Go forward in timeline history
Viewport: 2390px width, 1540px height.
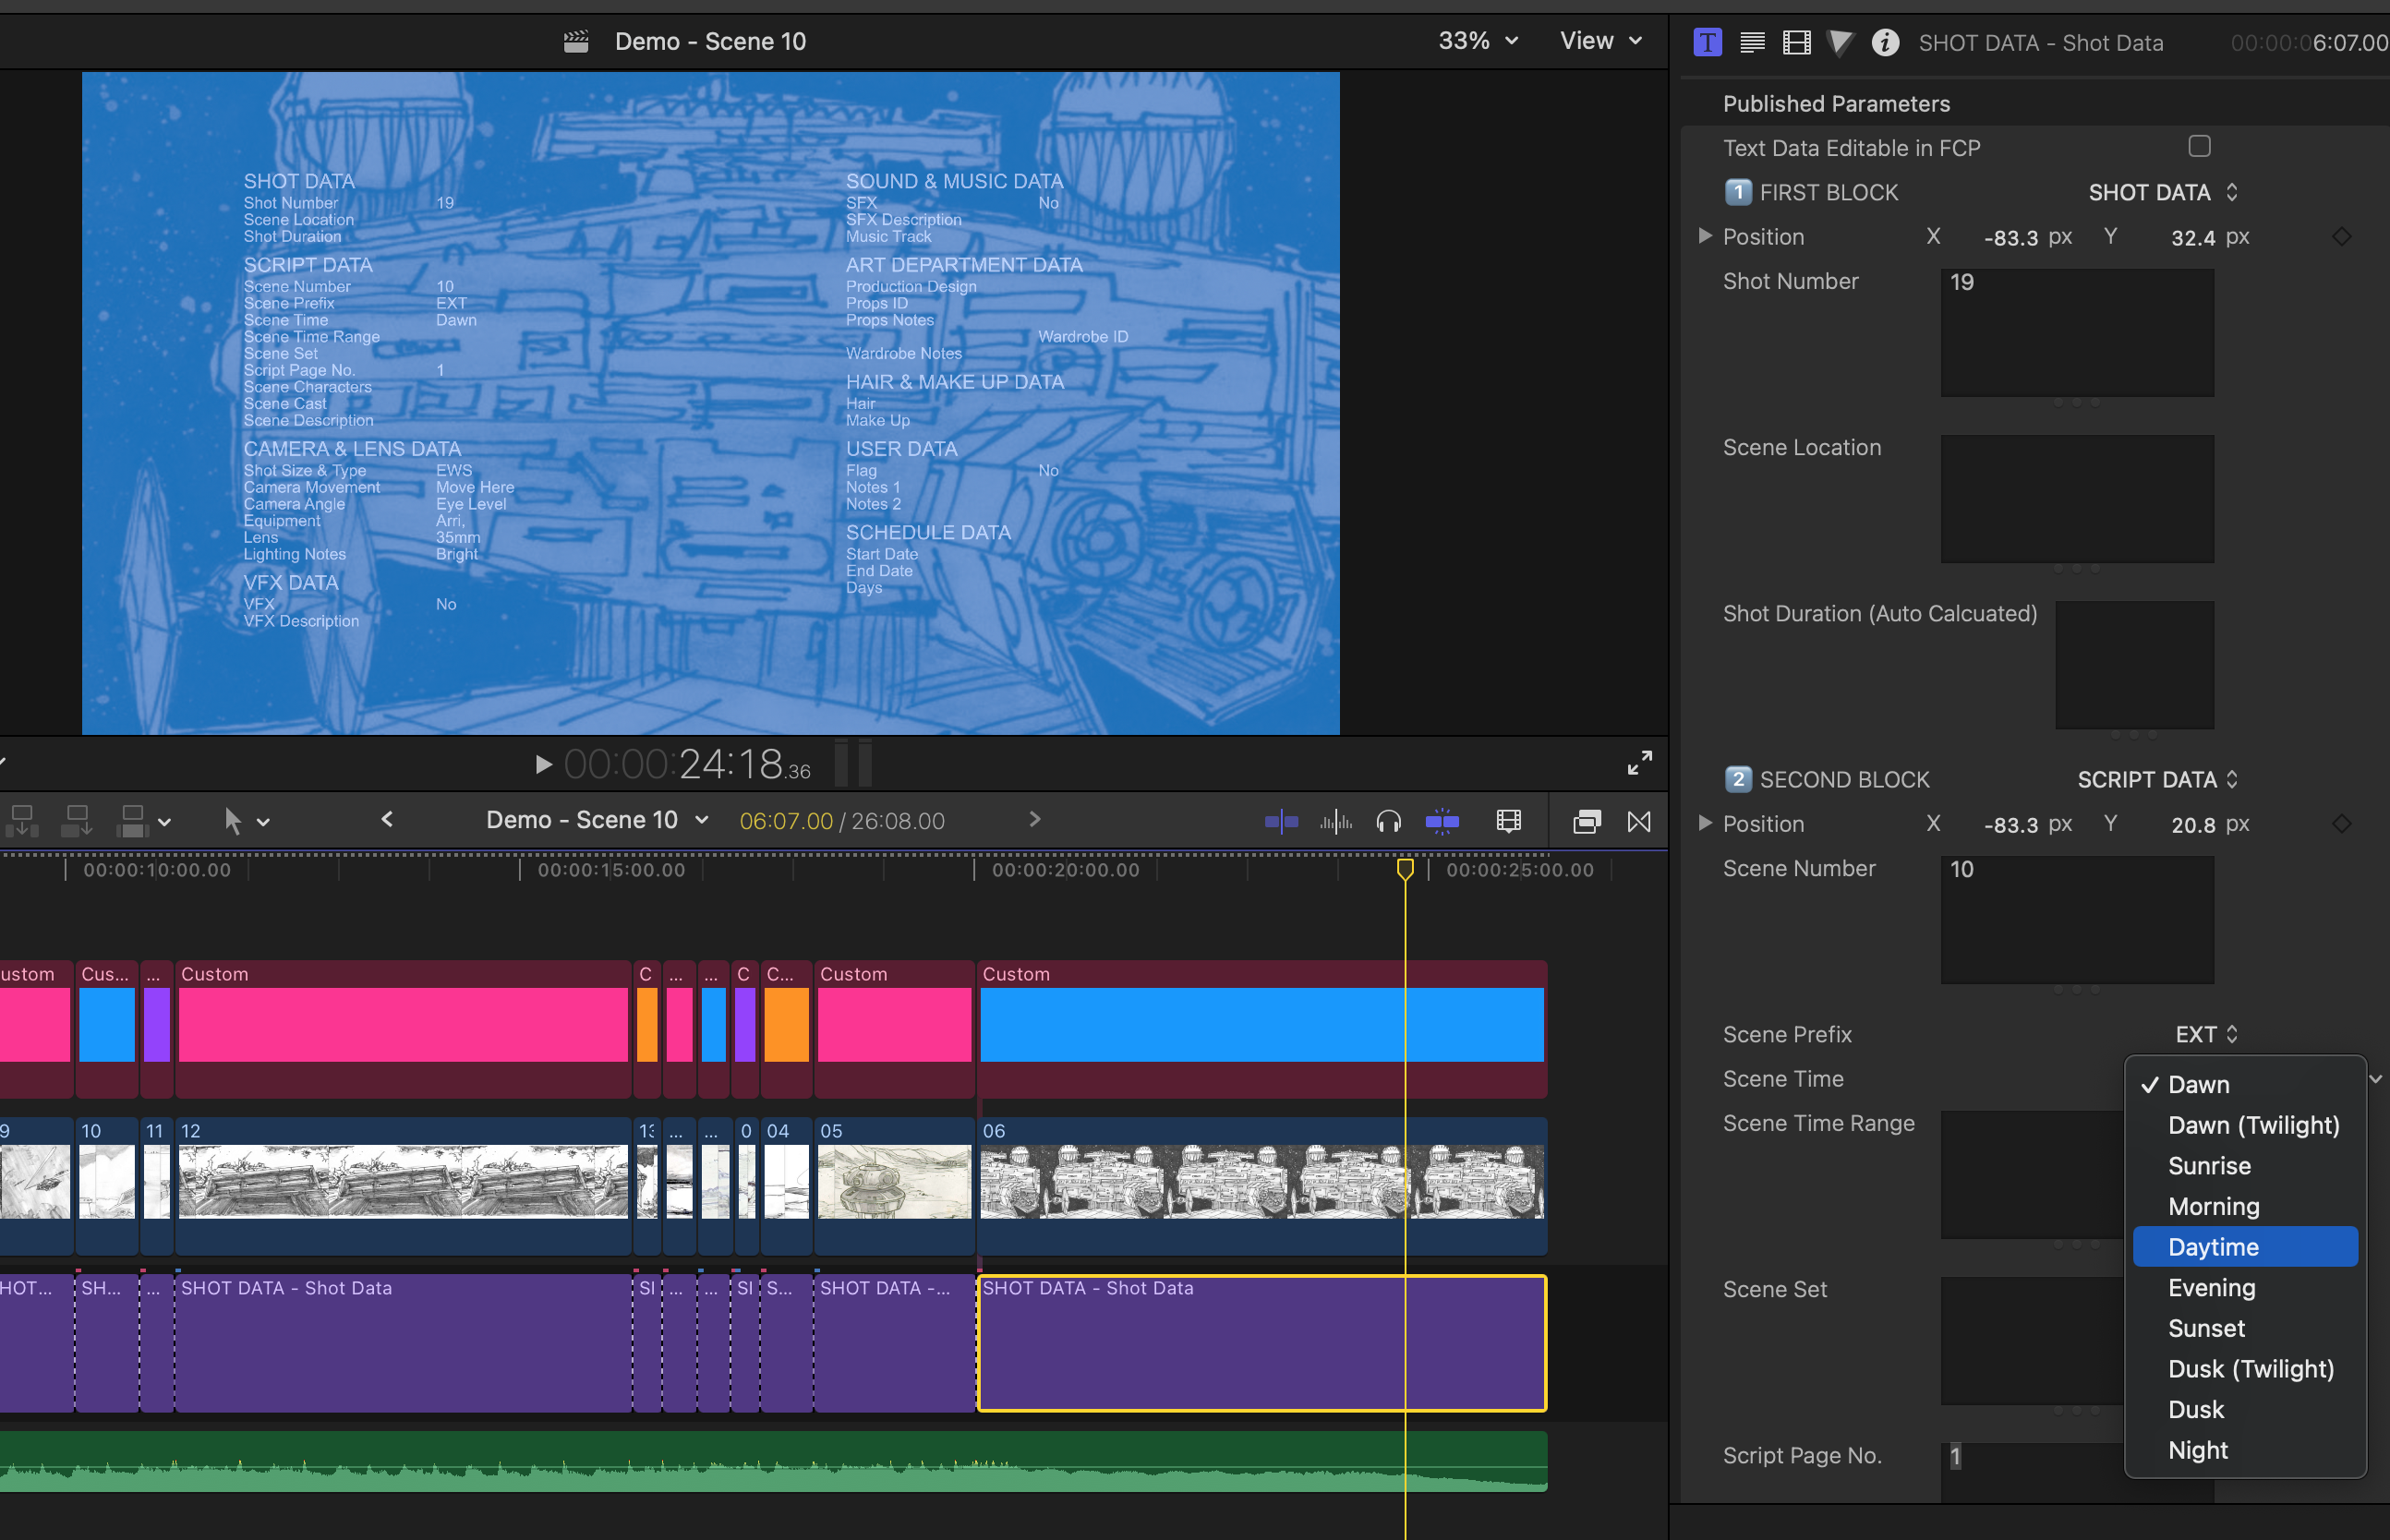tap(1035, 820)
